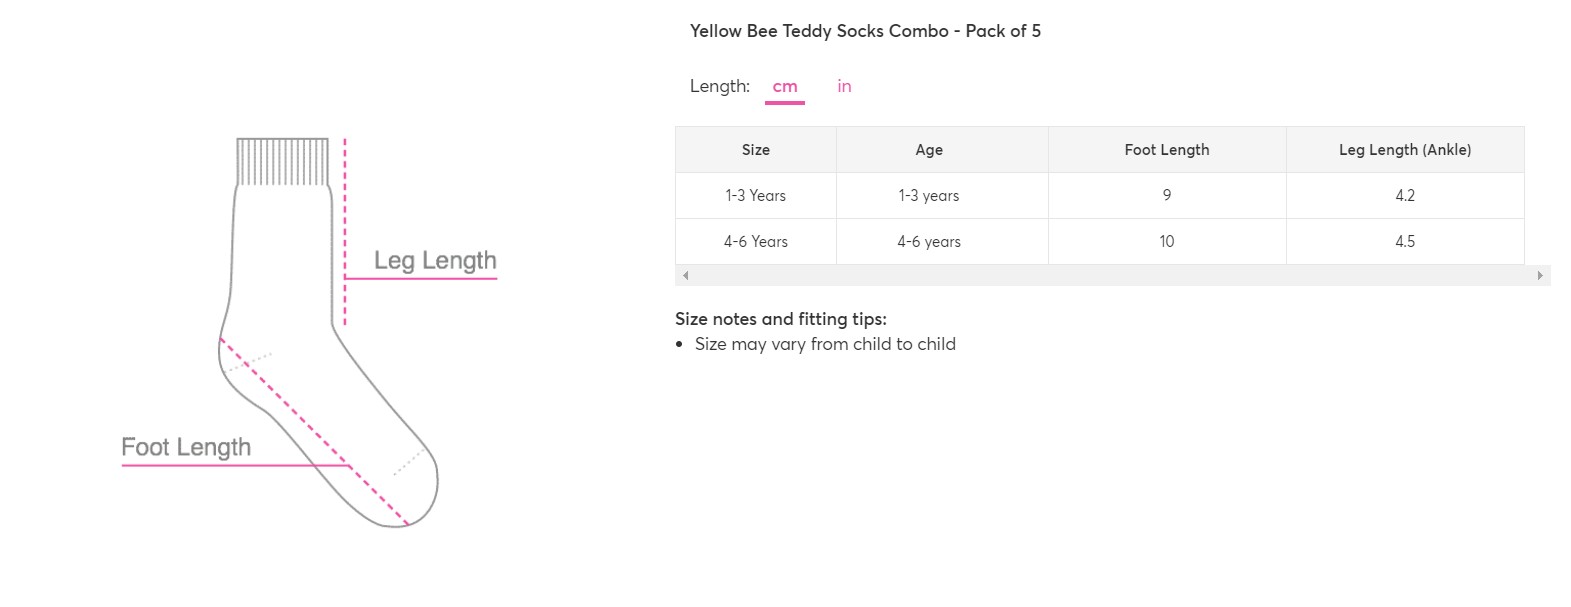Click foot length value 10

[x=1167, y=242]
